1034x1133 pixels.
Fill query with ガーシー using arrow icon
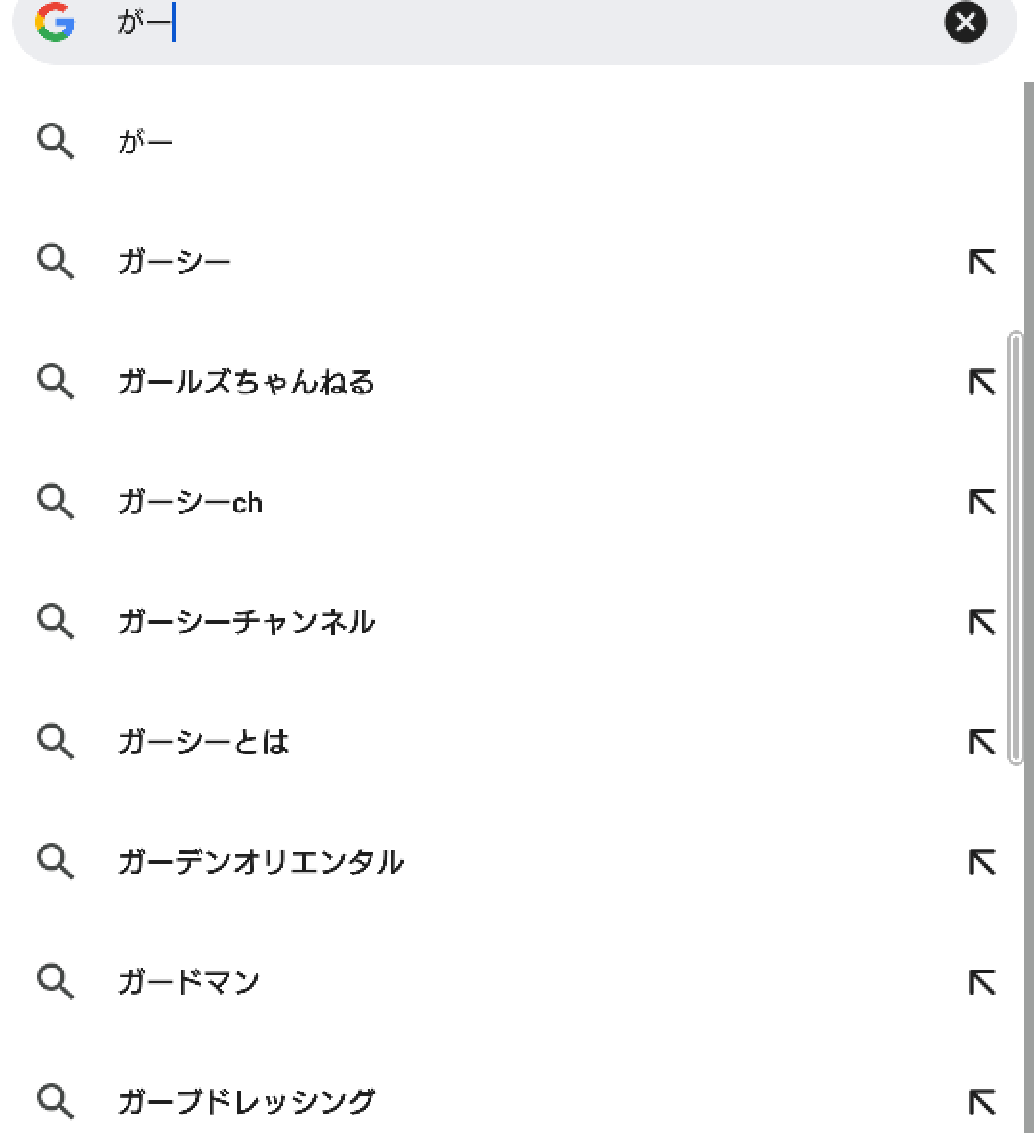pyautogui.click(x=982, y=262)
